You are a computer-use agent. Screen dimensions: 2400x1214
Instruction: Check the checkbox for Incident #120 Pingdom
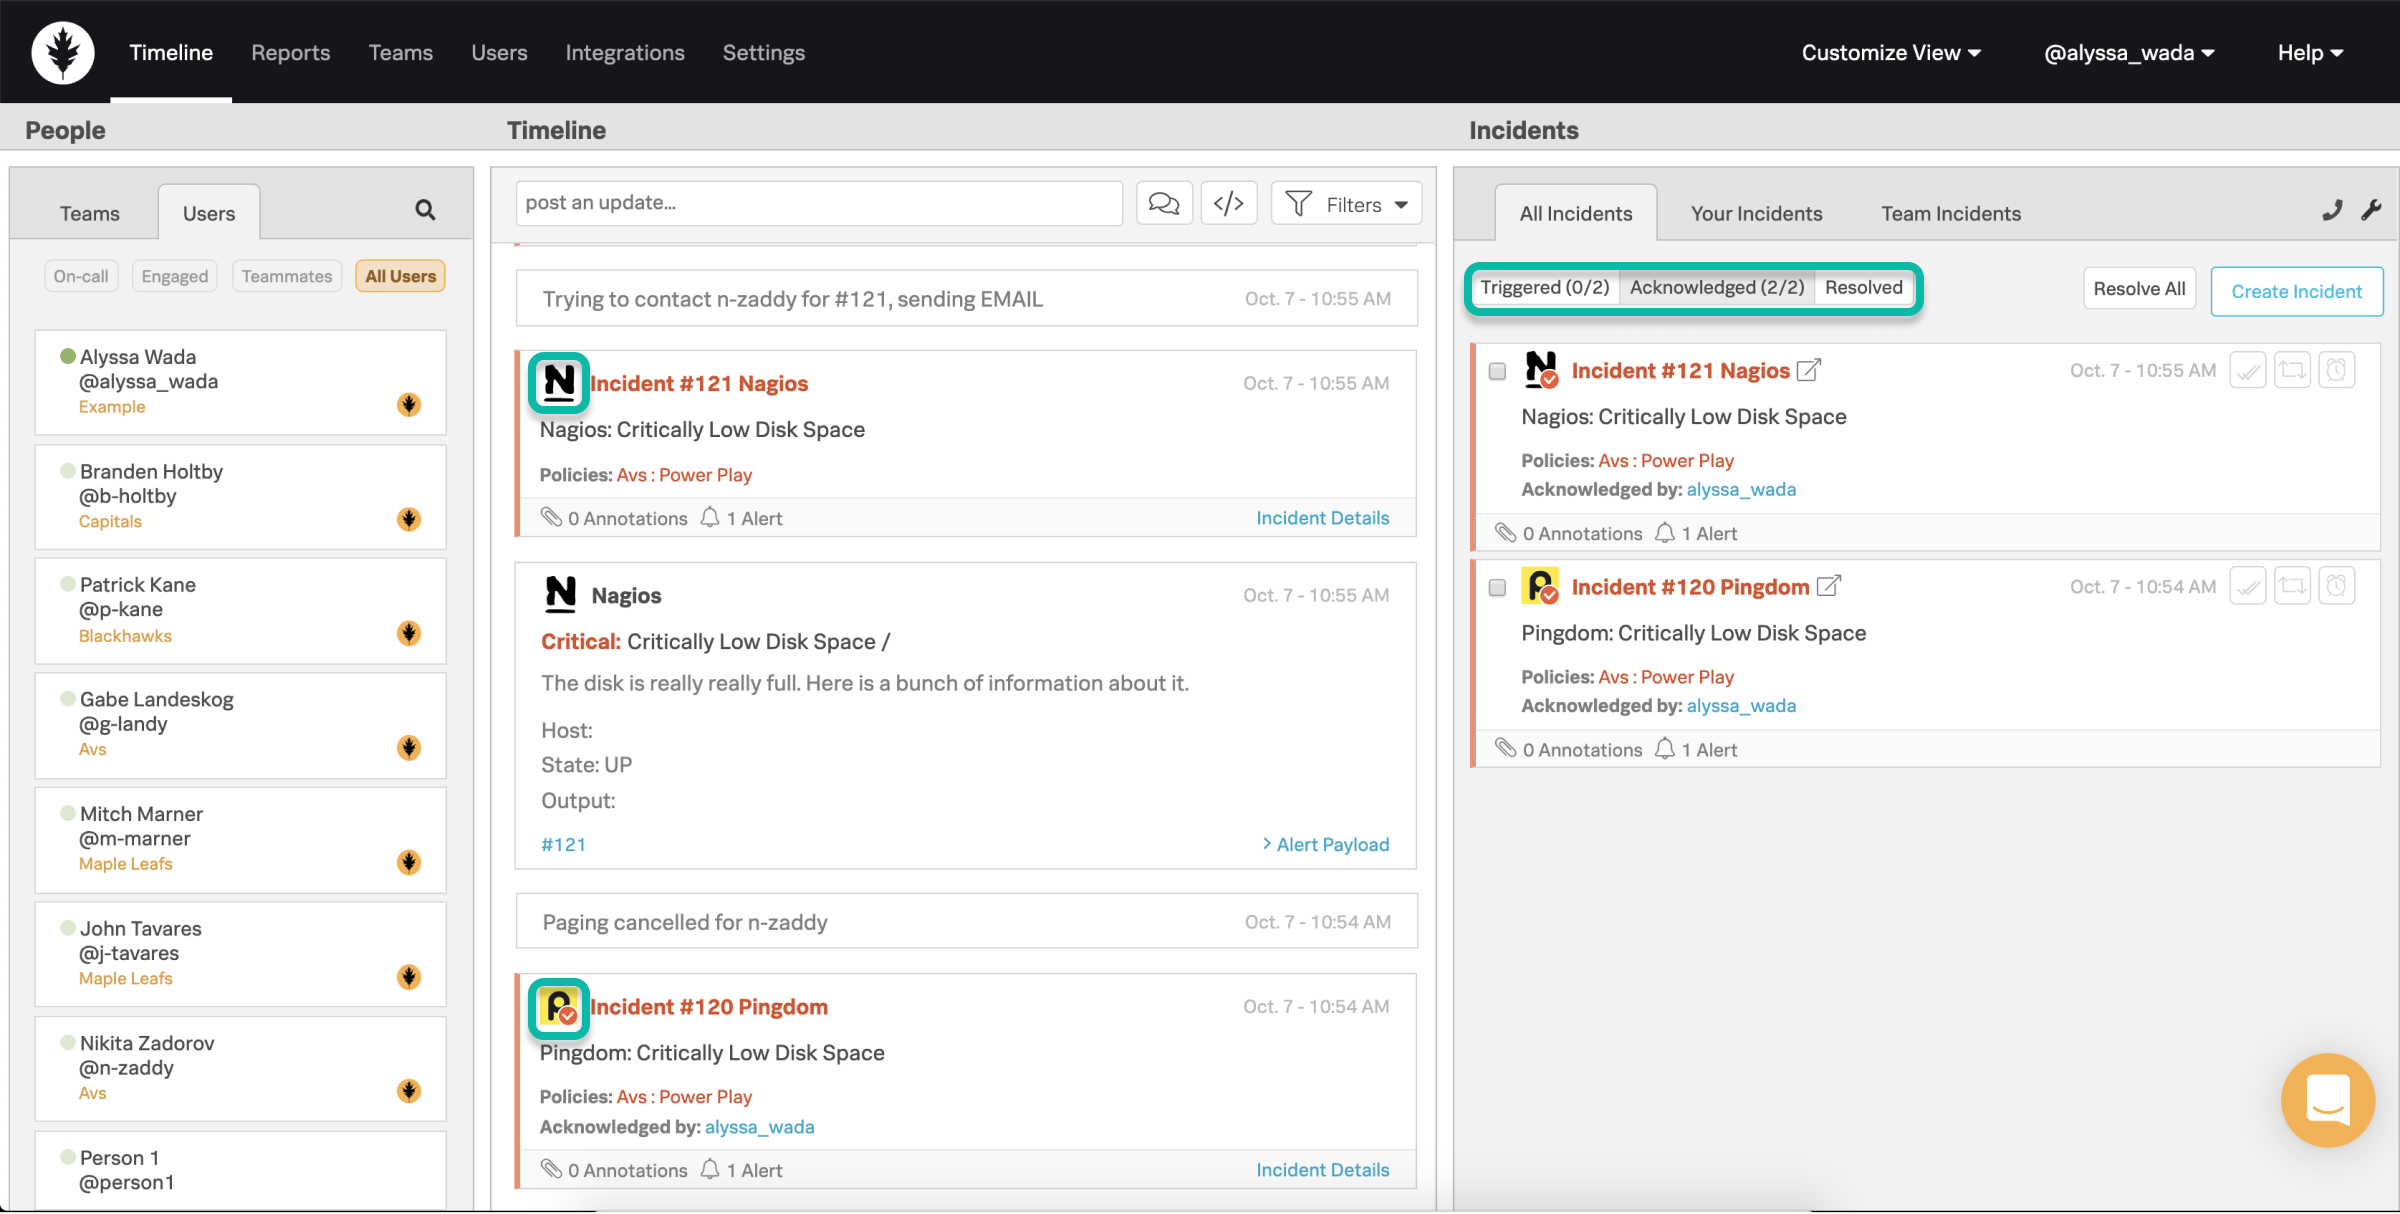click(x=1497, y=587)
